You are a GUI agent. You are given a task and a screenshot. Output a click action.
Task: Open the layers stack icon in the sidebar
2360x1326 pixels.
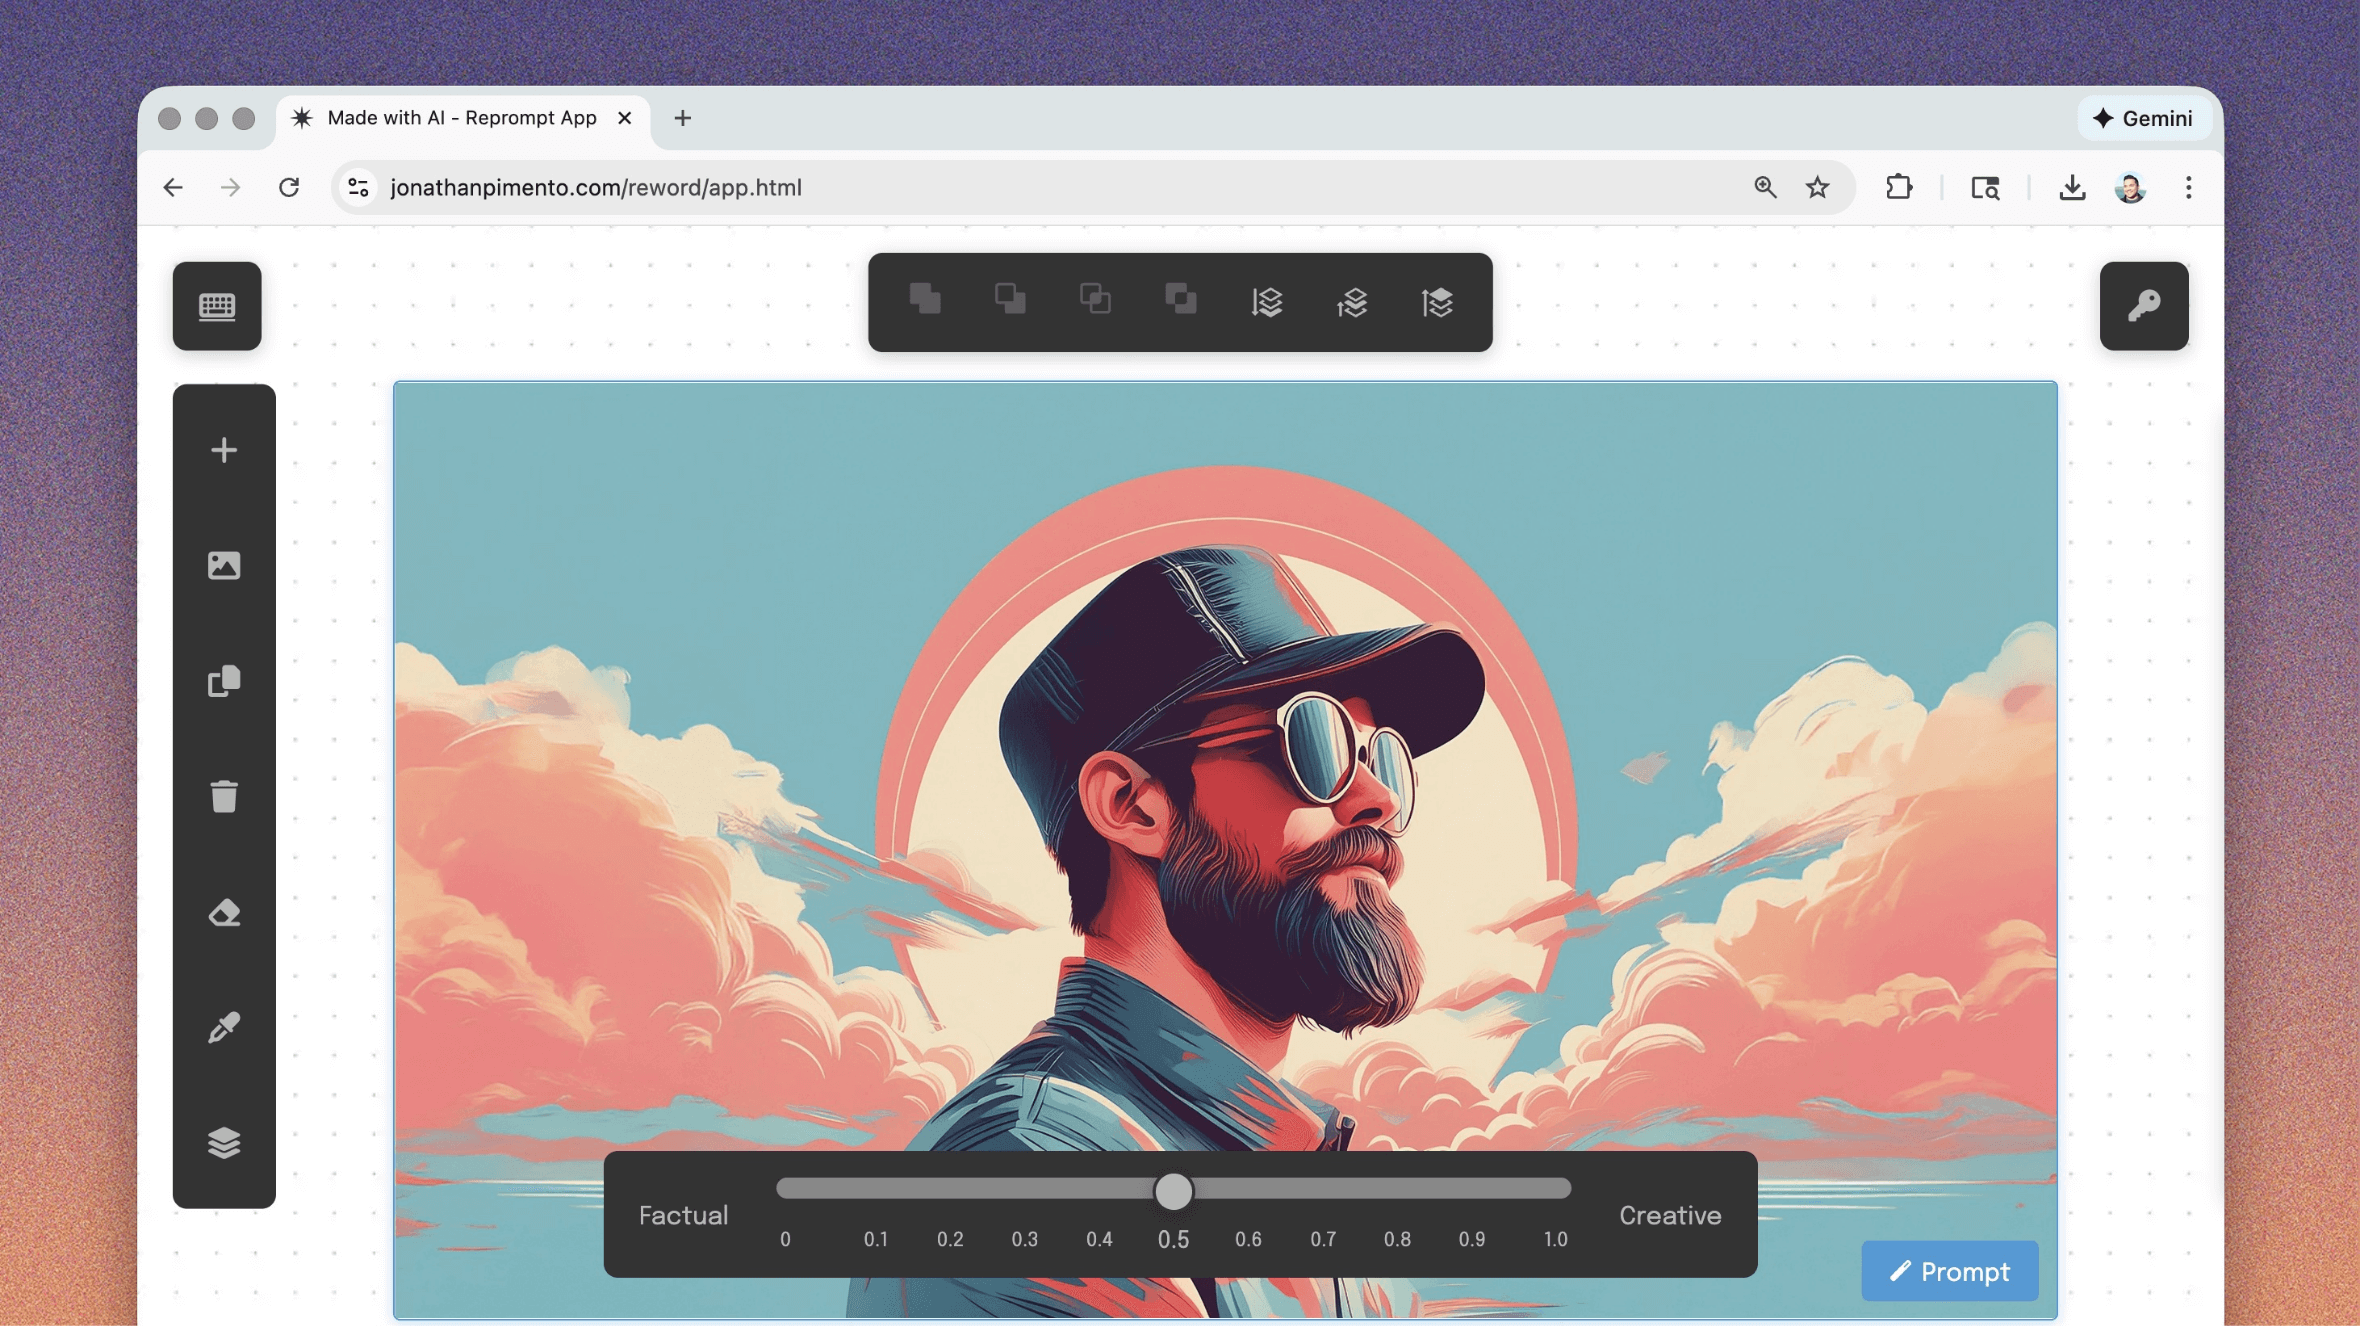[224, 1142]
